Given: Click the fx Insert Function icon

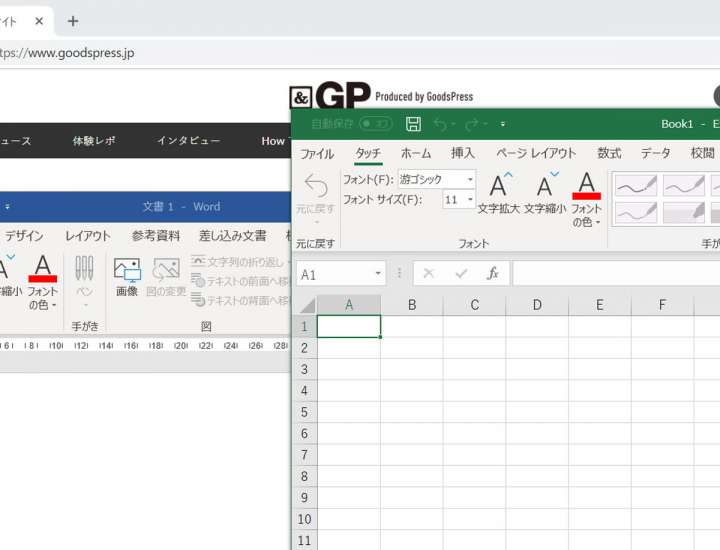Looking at the screenshot, I should [493, 274].
